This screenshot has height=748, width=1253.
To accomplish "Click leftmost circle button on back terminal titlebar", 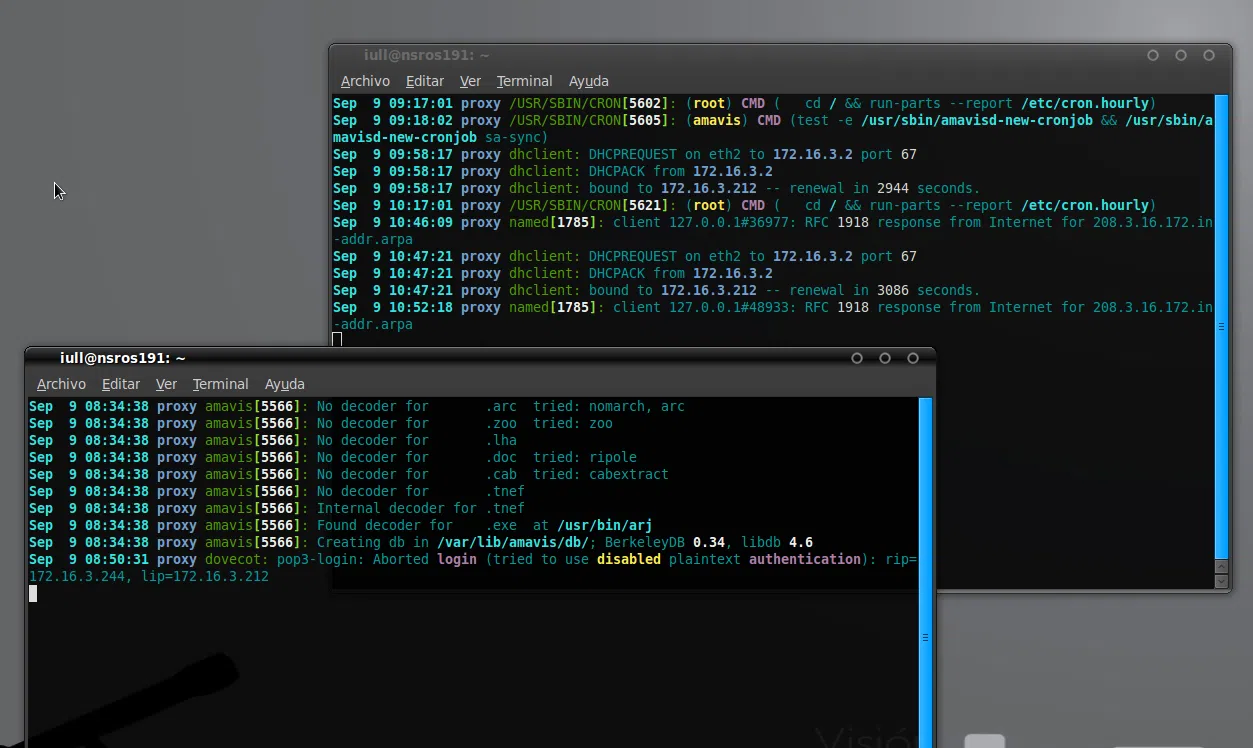I will point(1153,56).
